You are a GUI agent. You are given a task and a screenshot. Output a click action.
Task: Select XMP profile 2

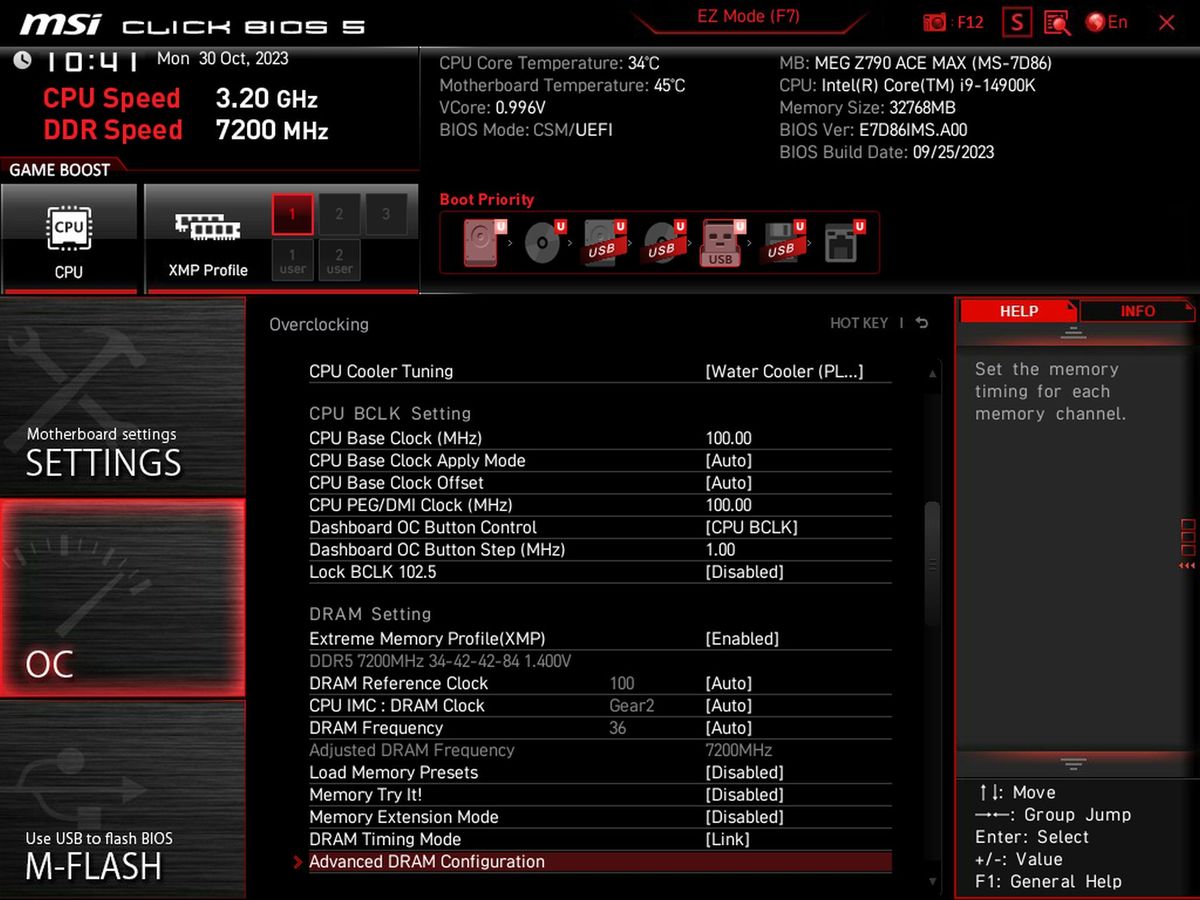pyautogui.click(x=339, y=214)
